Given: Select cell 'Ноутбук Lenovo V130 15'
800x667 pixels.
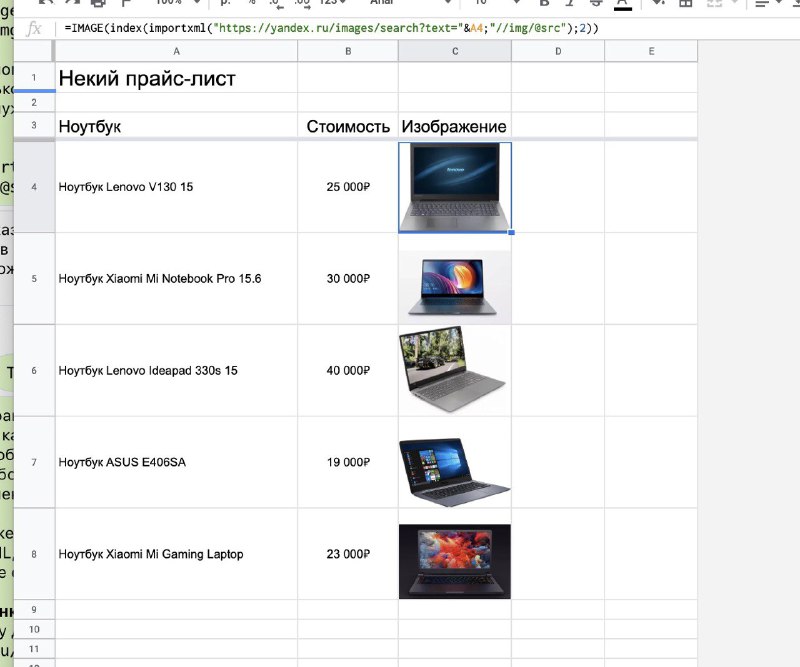Looking at the screenshot, I should click(x=176, y=187).
